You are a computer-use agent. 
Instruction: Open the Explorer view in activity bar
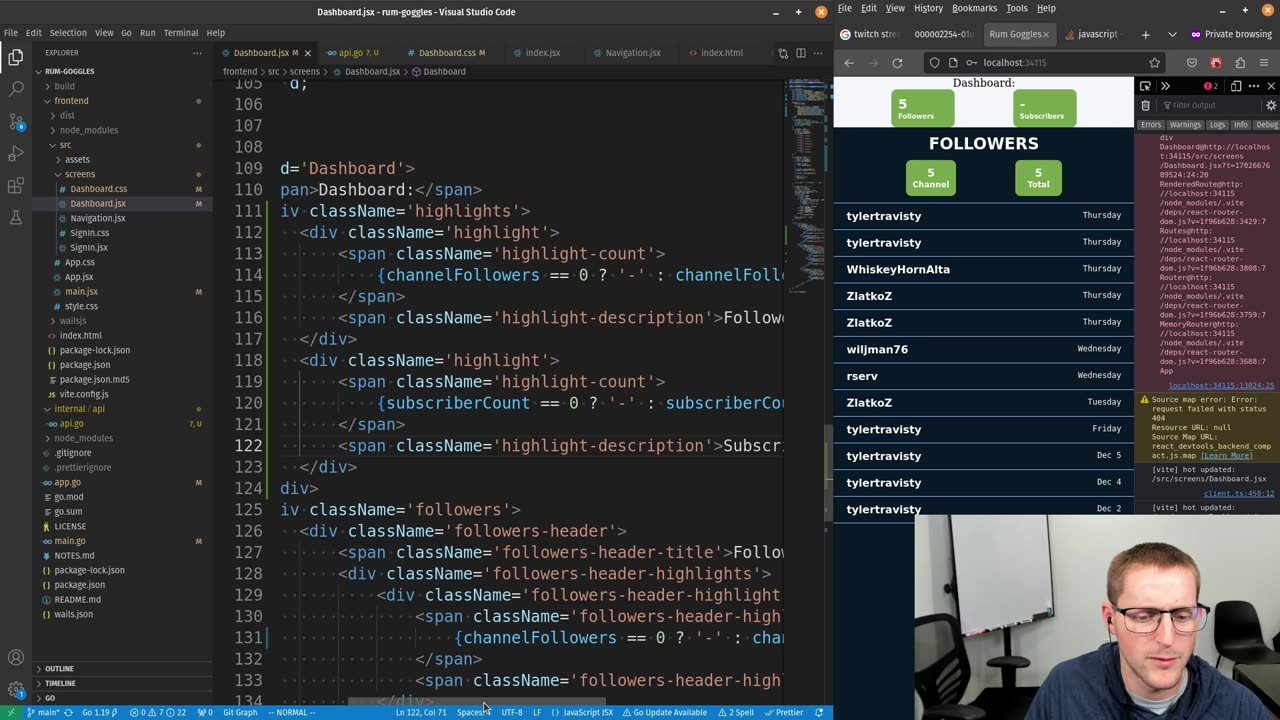coord(16,57)
